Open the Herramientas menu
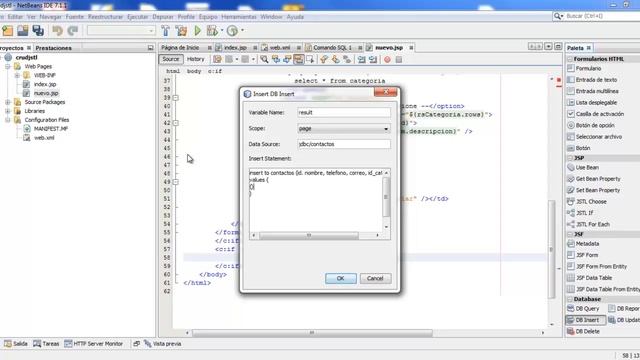The width and height of the screenshot is (640, 360). 239,17
